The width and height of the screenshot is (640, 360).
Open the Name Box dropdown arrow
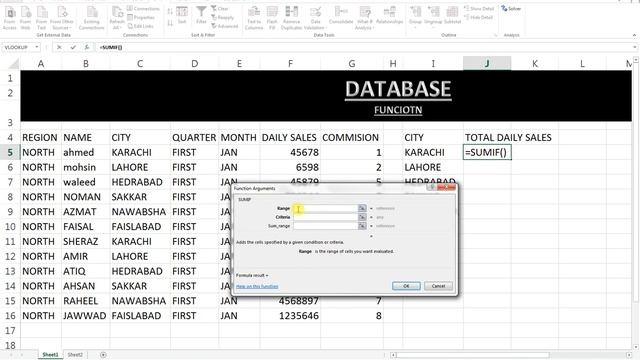tap(37, 47)
